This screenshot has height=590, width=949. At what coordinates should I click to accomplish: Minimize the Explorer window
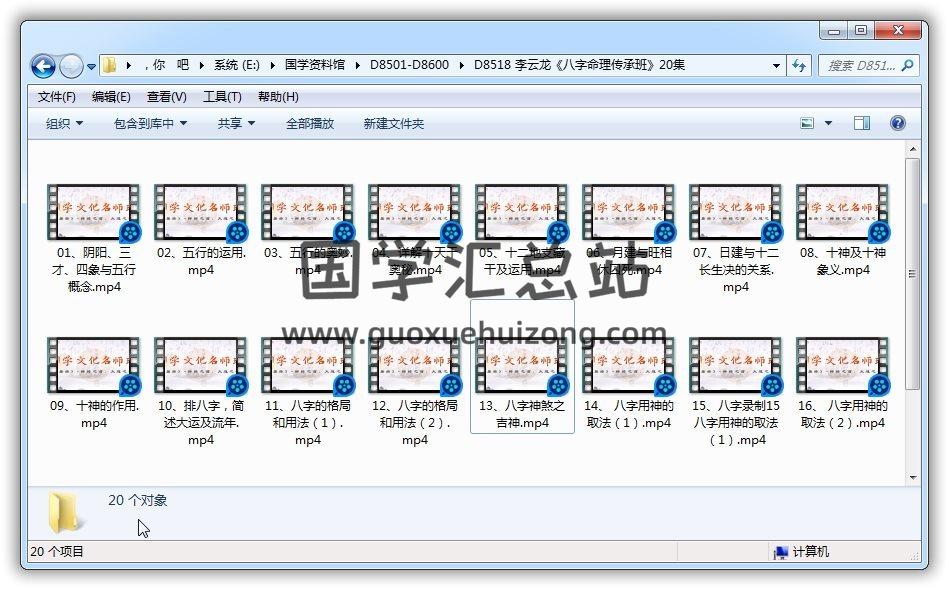pyautogui.click(x=834, y=30)
